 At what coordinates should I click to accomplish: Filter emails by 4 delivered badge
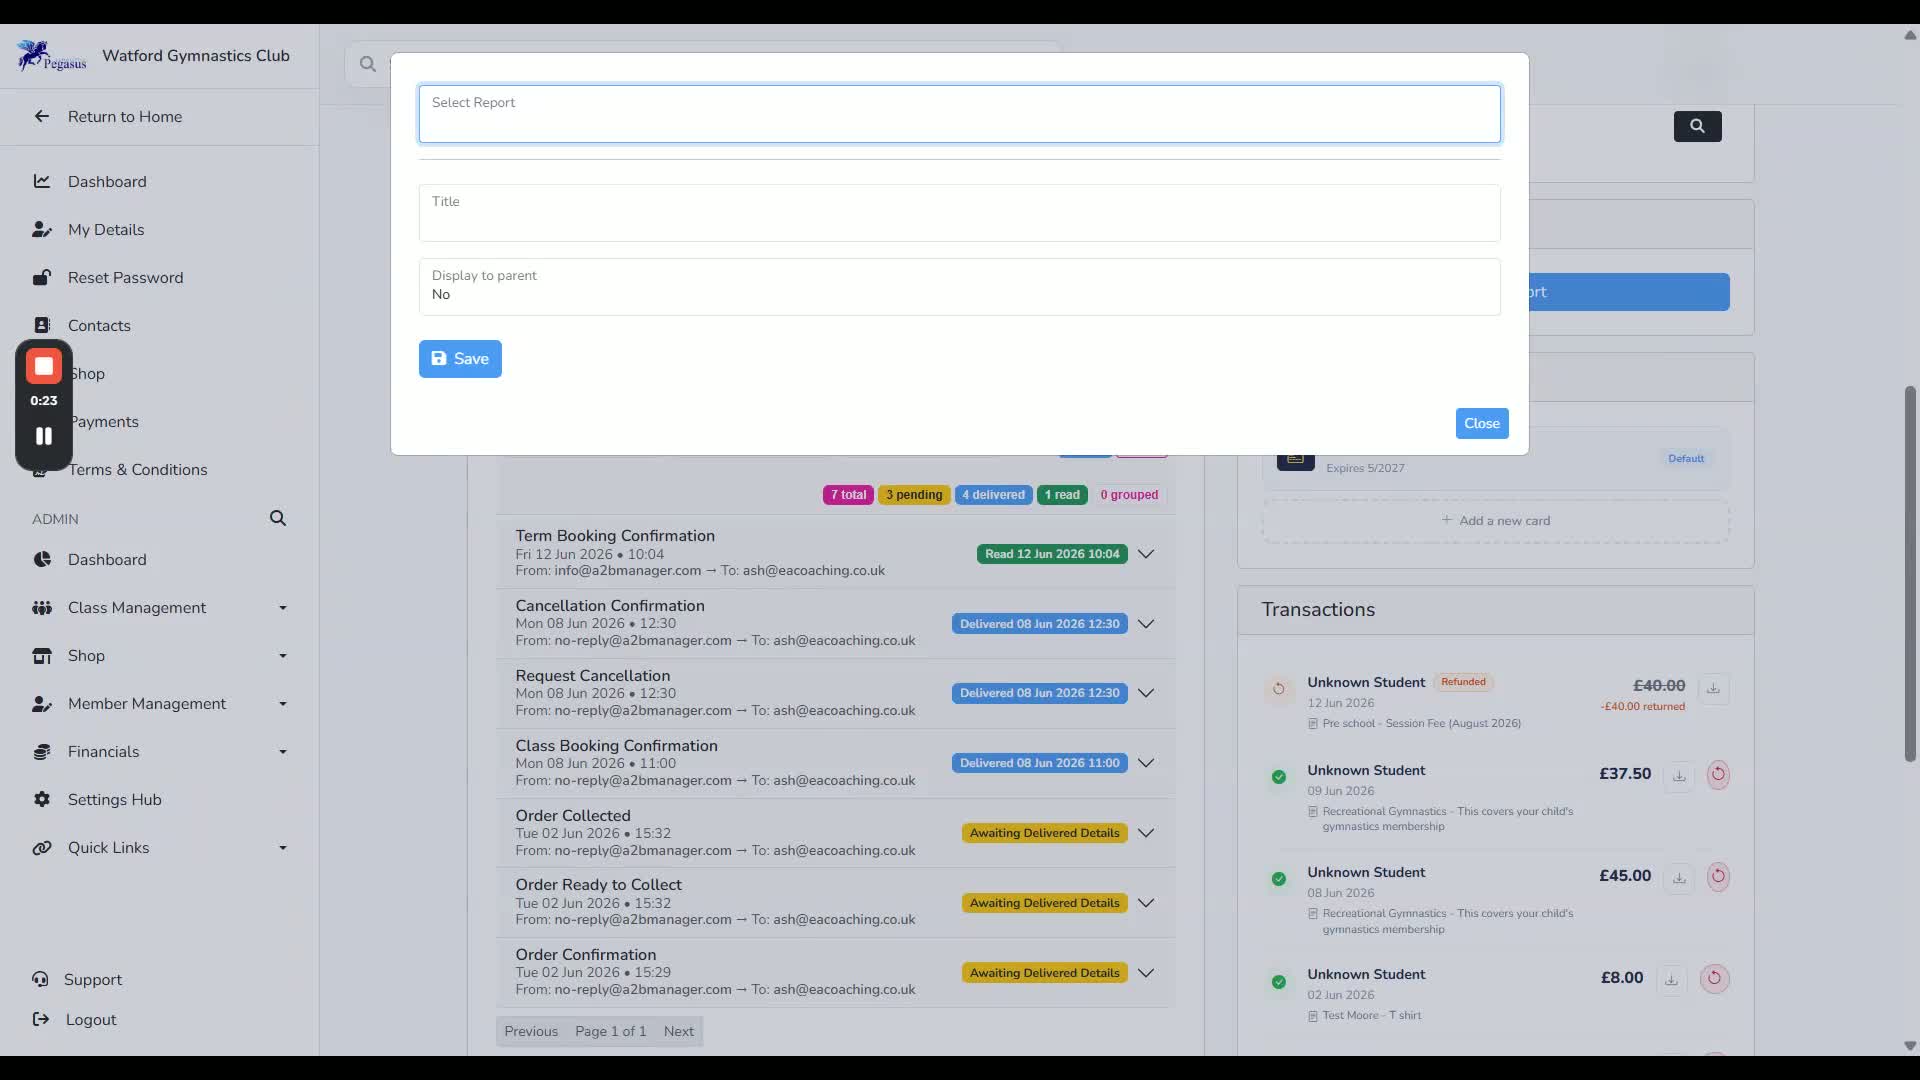coord(993,495)
